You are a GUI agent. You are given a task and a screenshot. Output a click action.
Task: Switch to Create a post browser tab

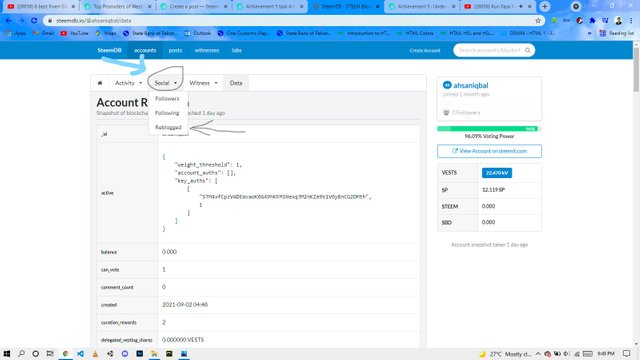pos(194,7)
